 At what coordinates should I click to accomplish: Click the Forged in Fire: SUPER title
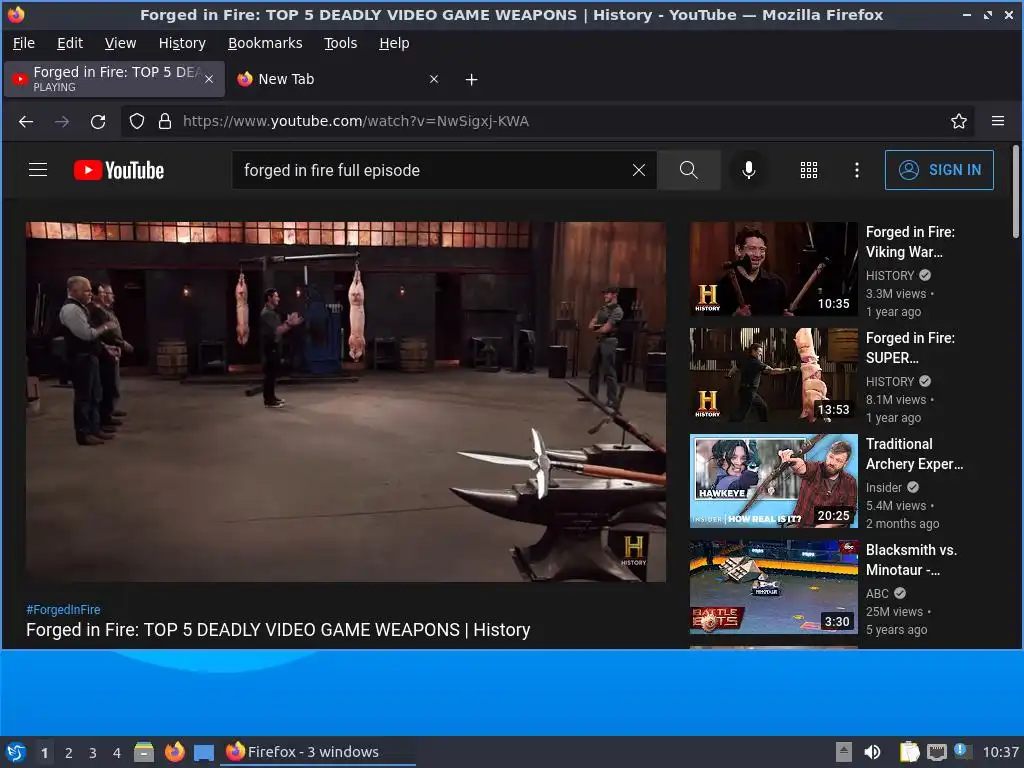910,347
